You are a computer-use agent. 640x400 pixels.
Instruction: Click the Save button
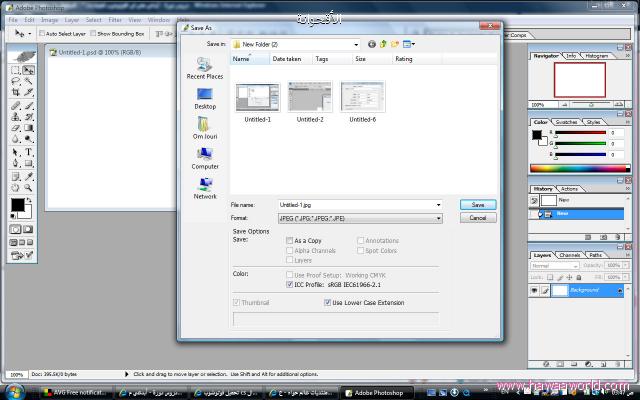477,205
